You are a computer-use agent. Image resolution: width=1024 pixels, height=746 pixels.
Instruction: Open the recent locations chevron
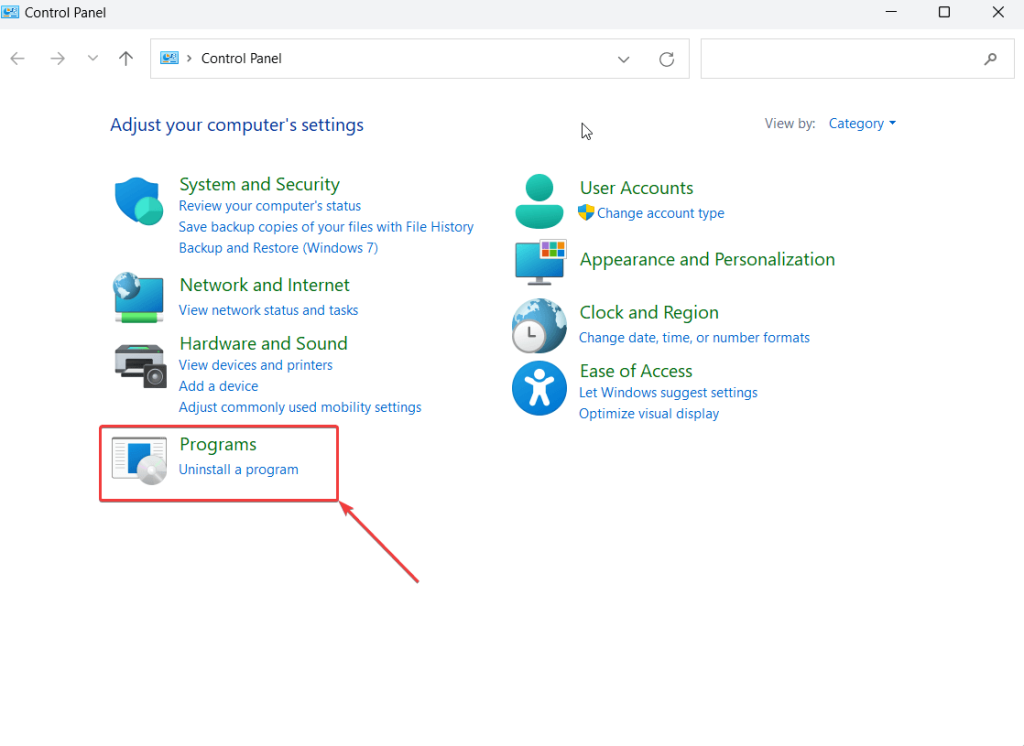tap(93, 59)
